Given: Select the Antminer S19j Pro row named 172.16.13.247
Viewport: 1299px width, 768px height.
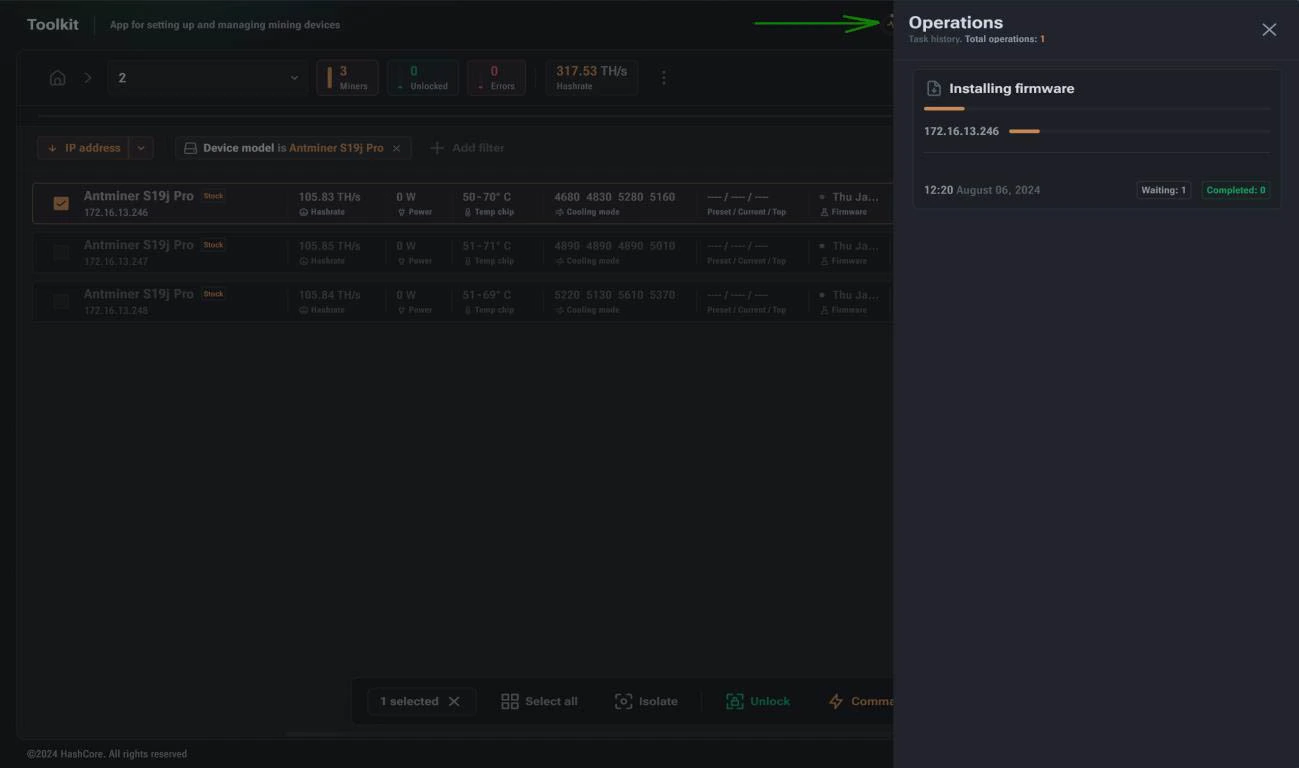Looking at the screenshot, I should (462, 252).
